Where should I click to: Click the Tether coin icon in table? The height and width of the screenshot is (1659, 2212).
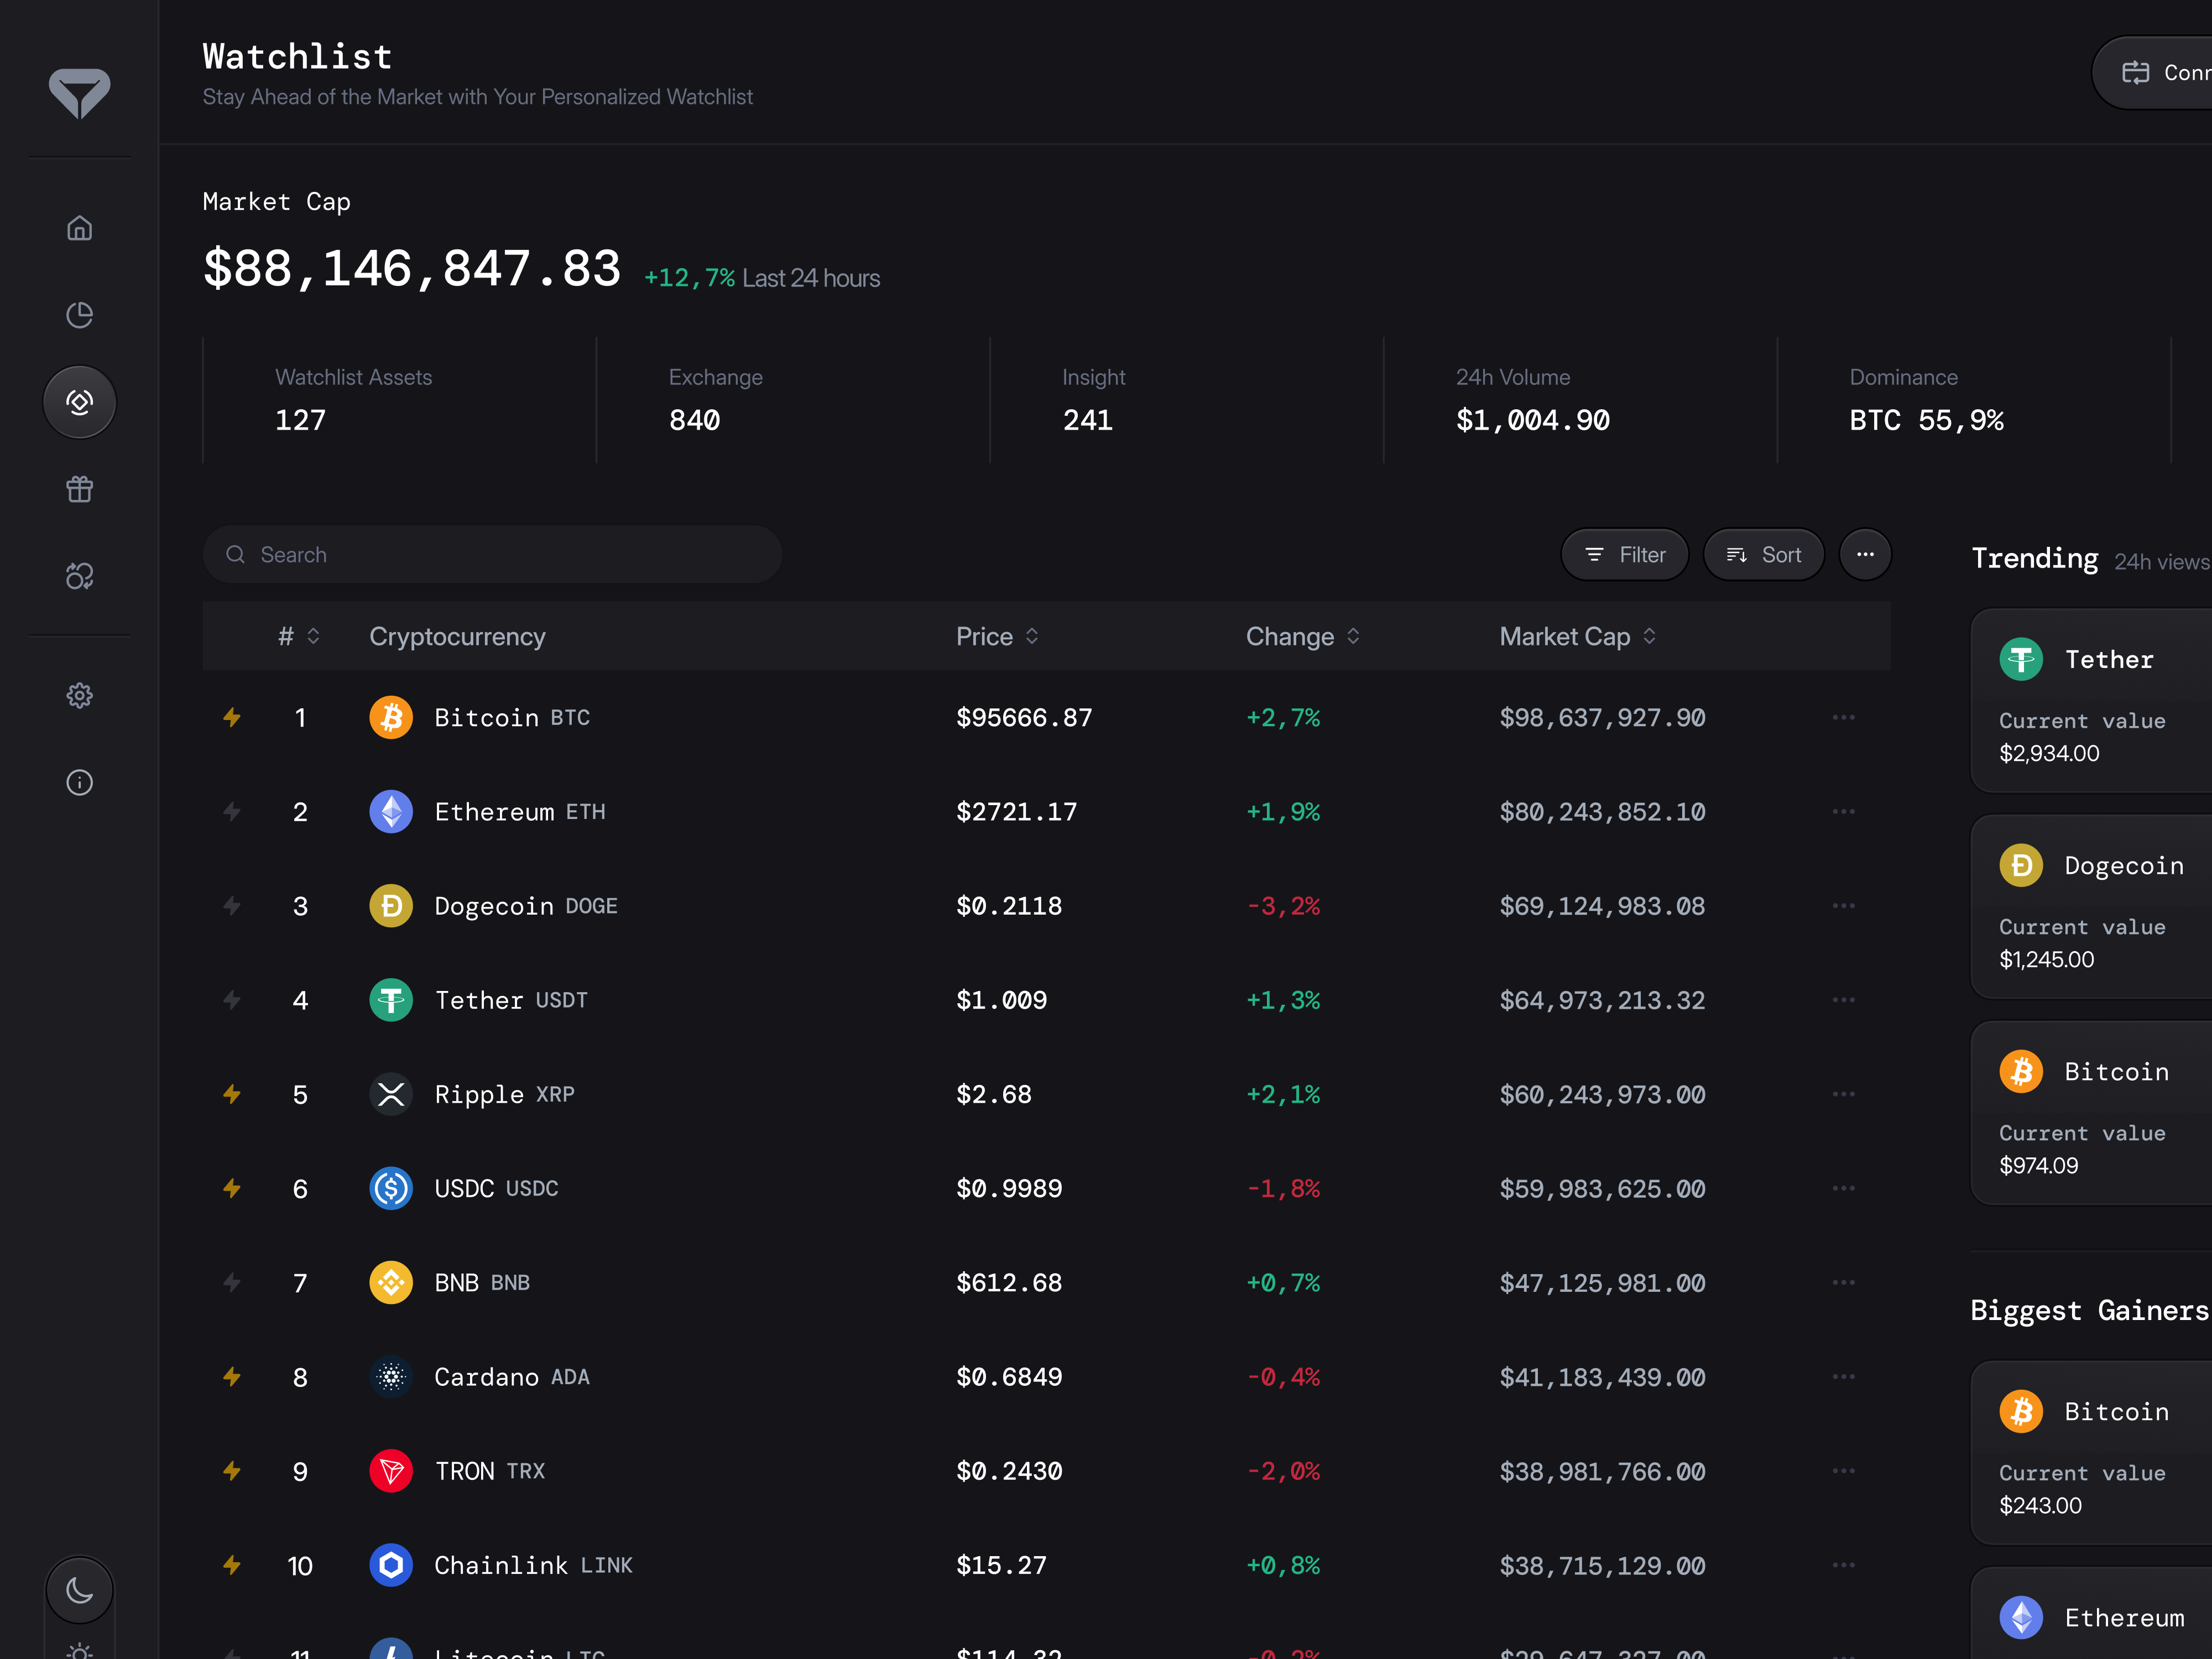tap(391, 1000)
